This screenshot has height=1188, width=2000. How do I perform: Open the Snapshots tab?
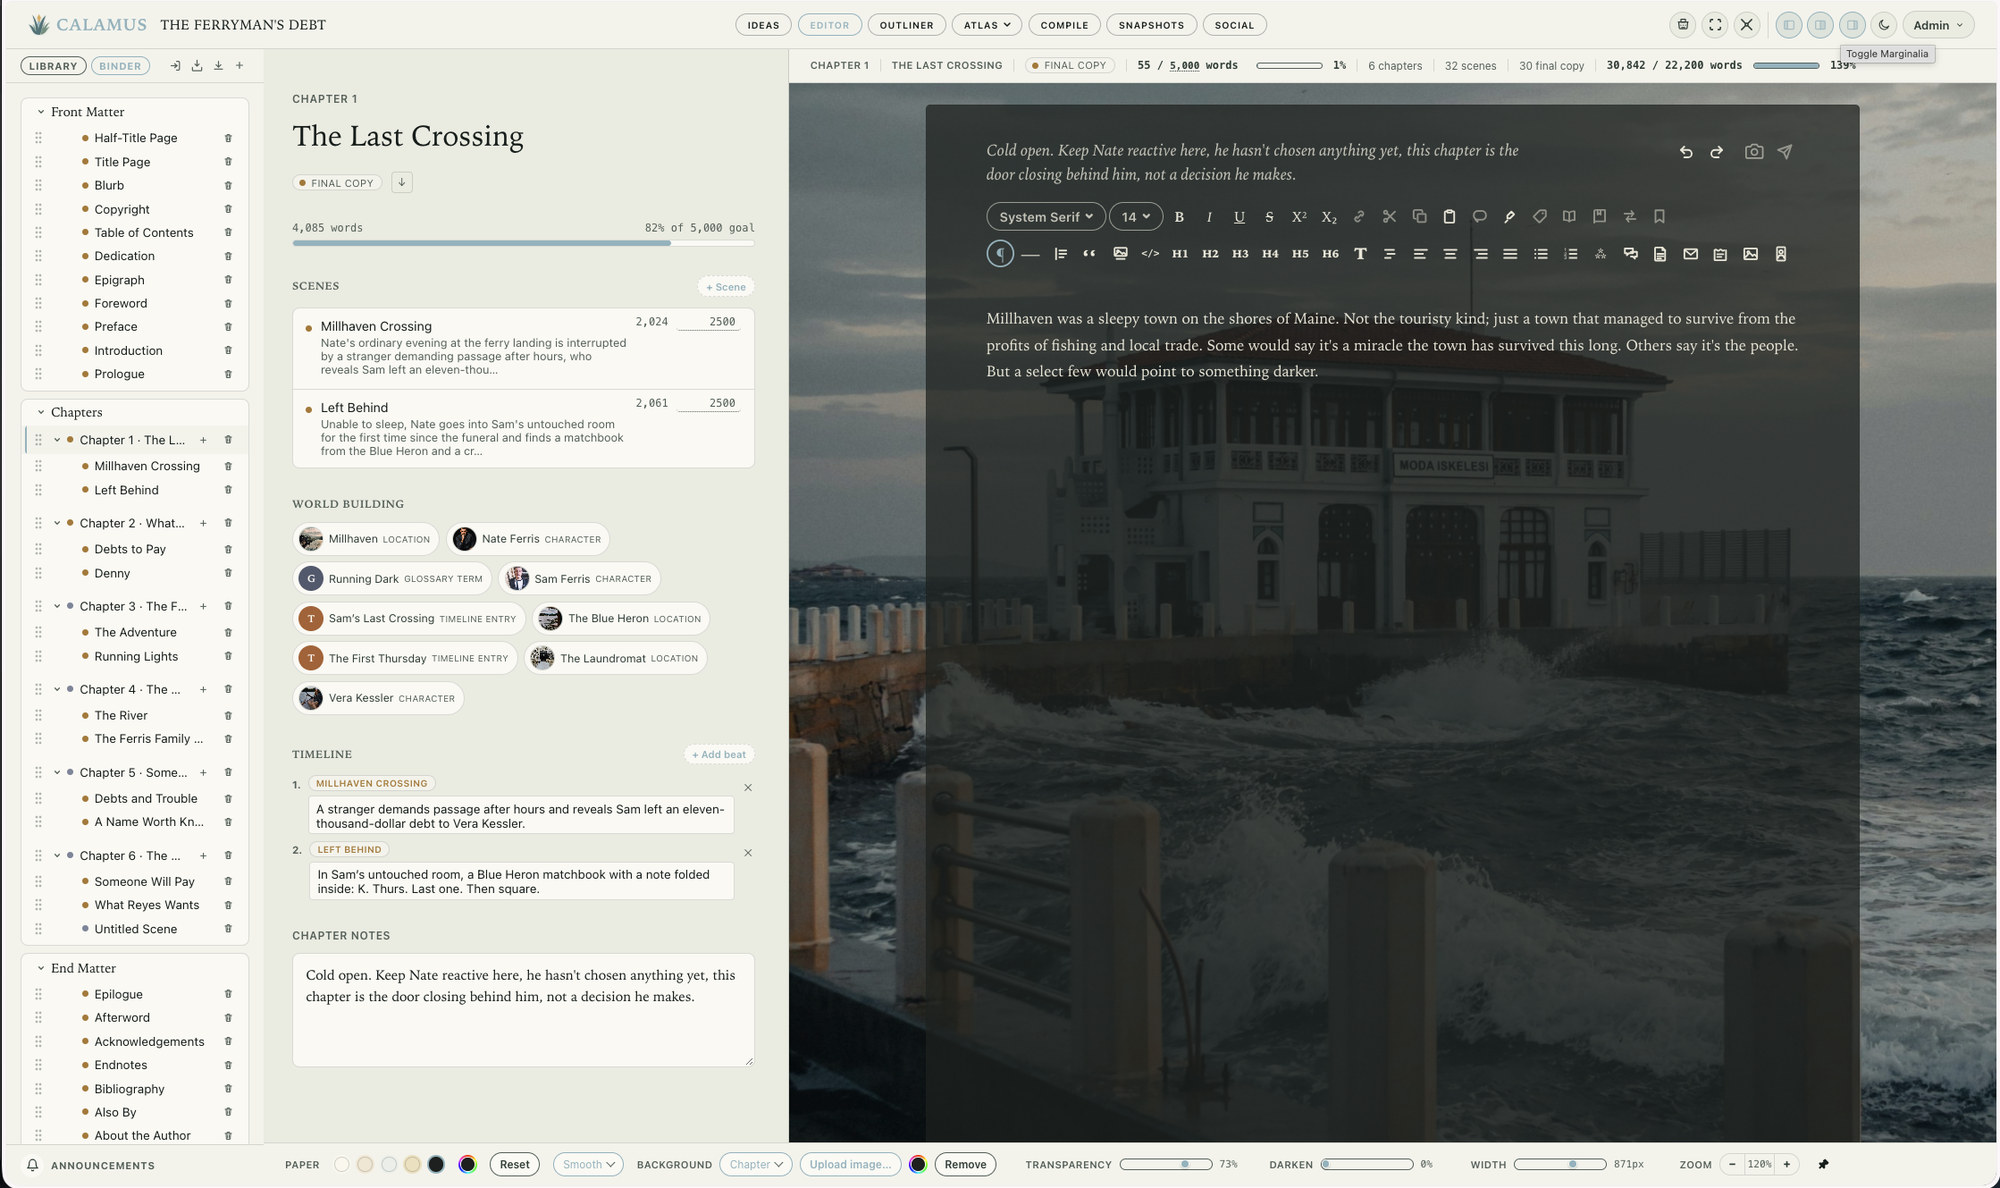point(1151,25)
